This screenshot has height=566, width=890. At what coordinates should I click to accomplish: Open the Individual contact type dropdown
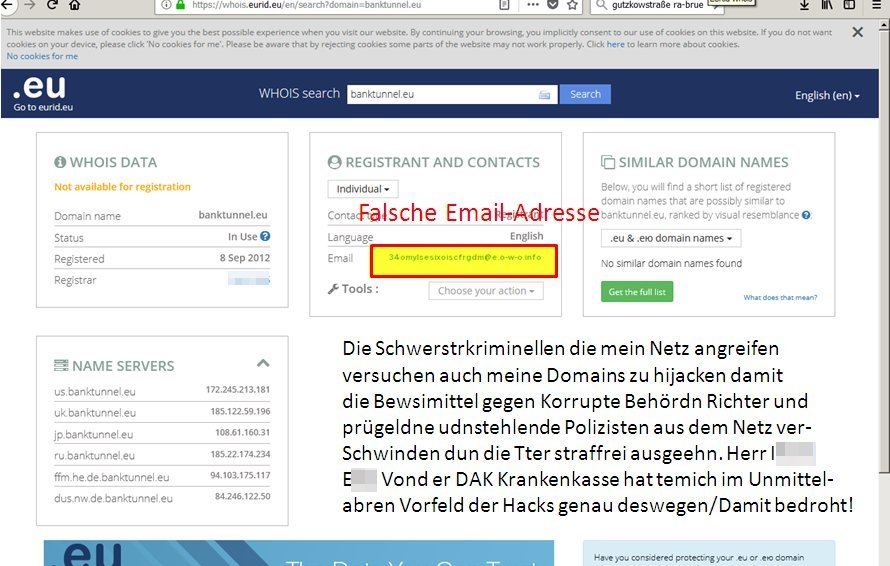(x=362, y=189)
